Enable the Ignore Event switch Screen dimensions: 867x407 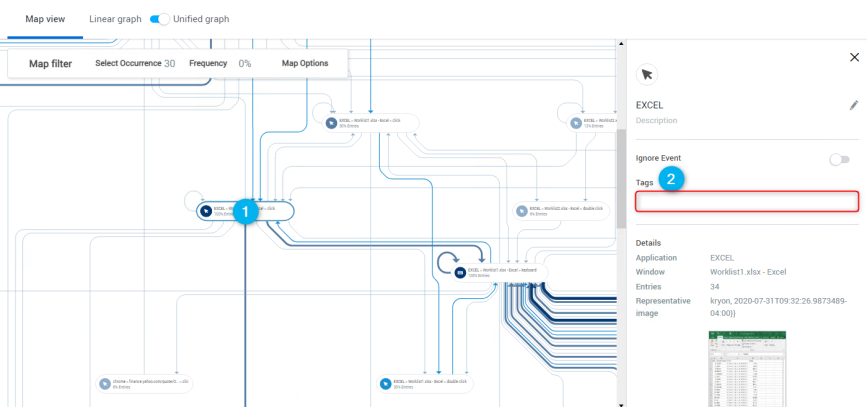point(839,160)
